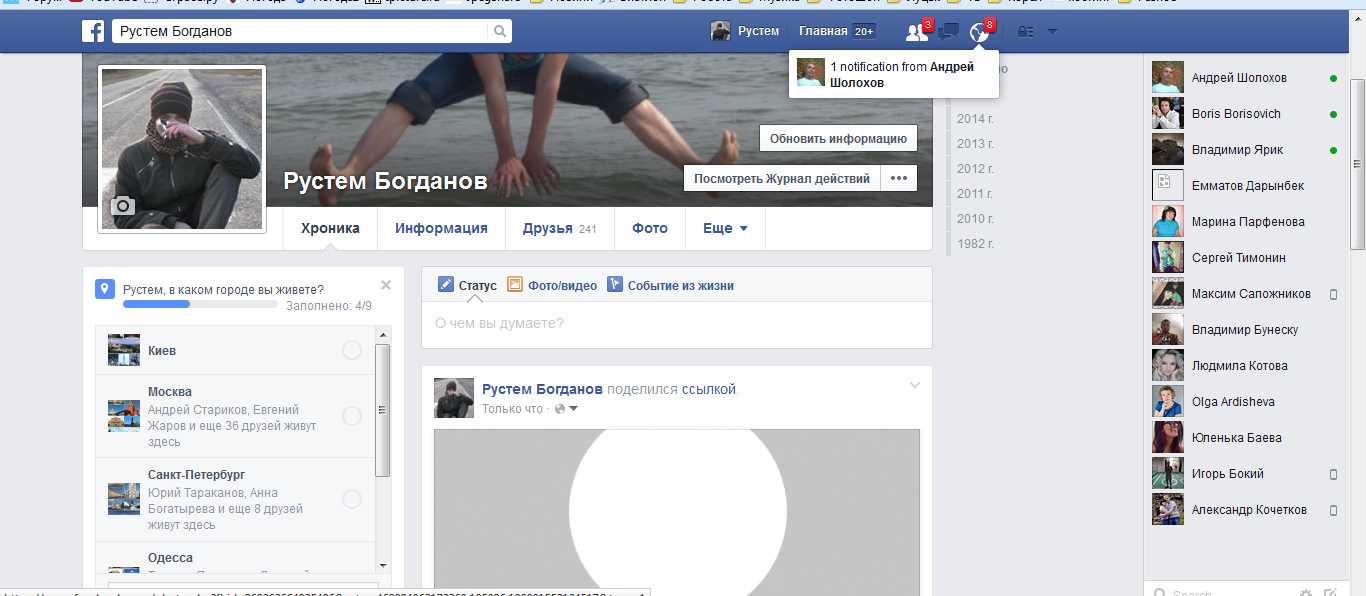
Task: Click the camera icon on the profile photo
Action: click(x=123, y=206)
